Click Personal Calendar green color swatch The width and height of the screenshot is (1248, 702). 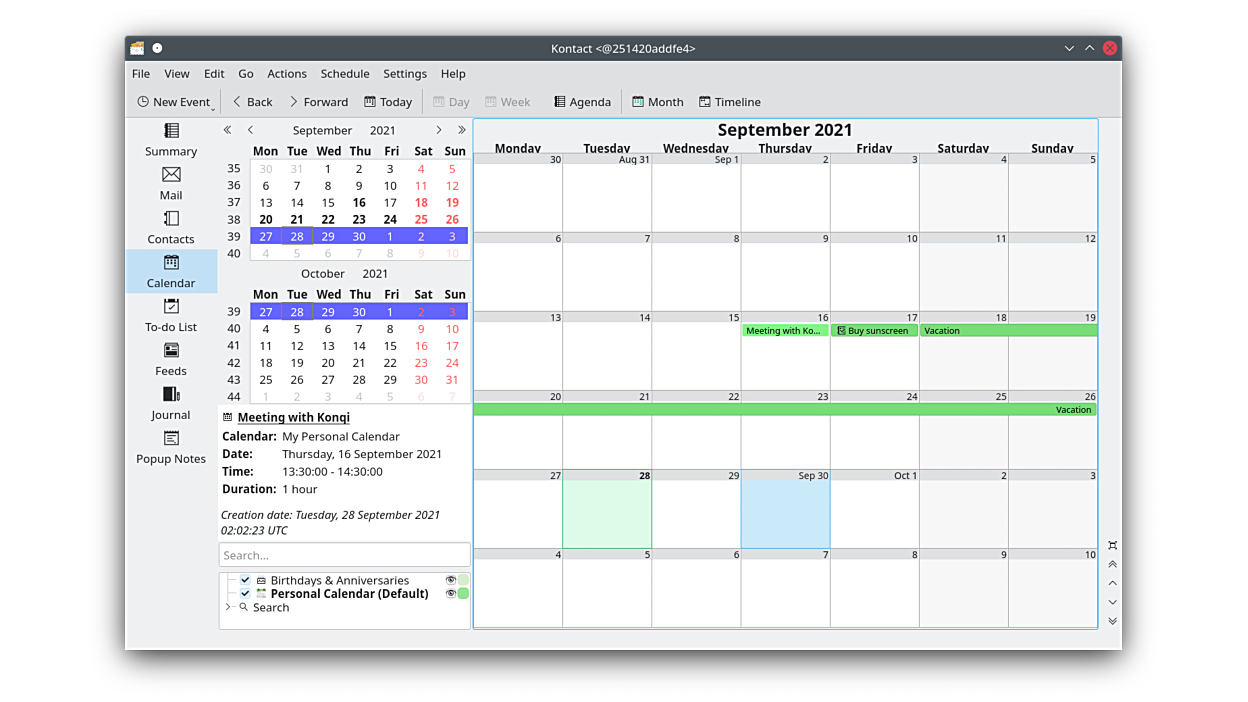coord(463,593)
